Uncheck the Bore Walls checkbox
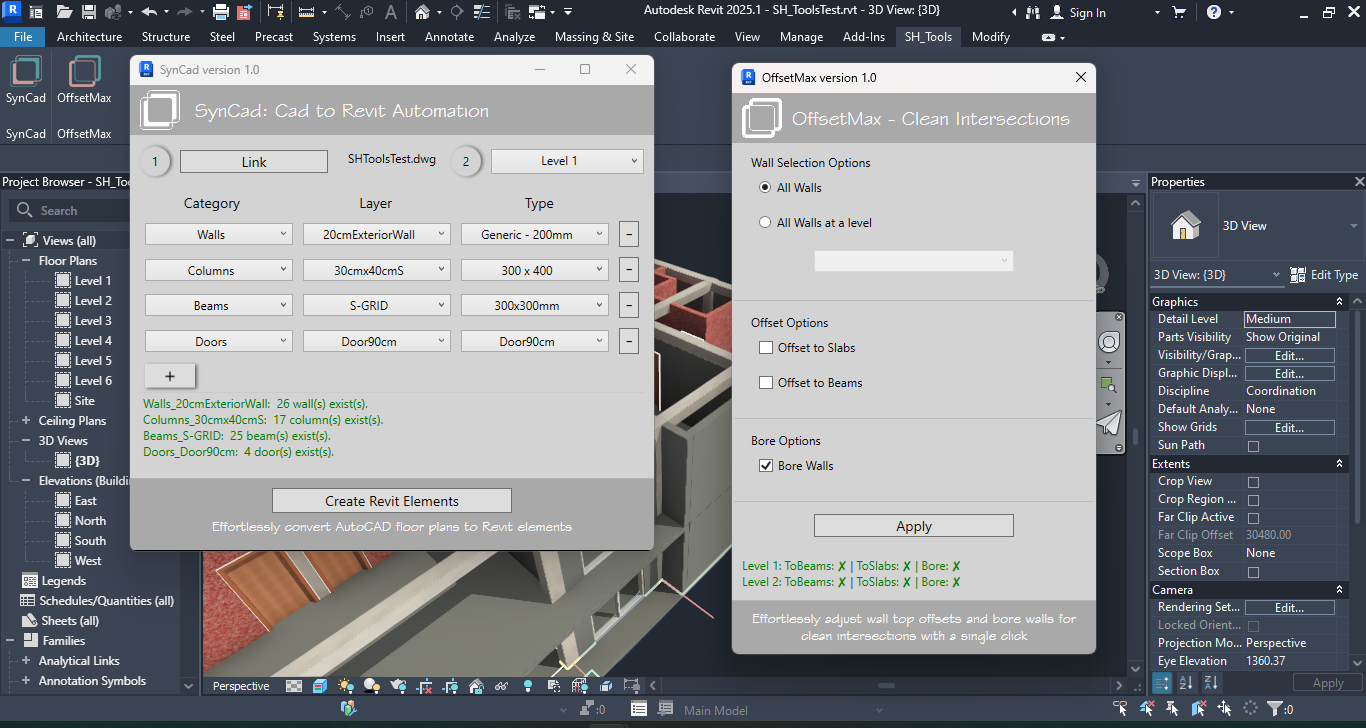The width and height of the screenshot is (1366, 728). [766, 466]
